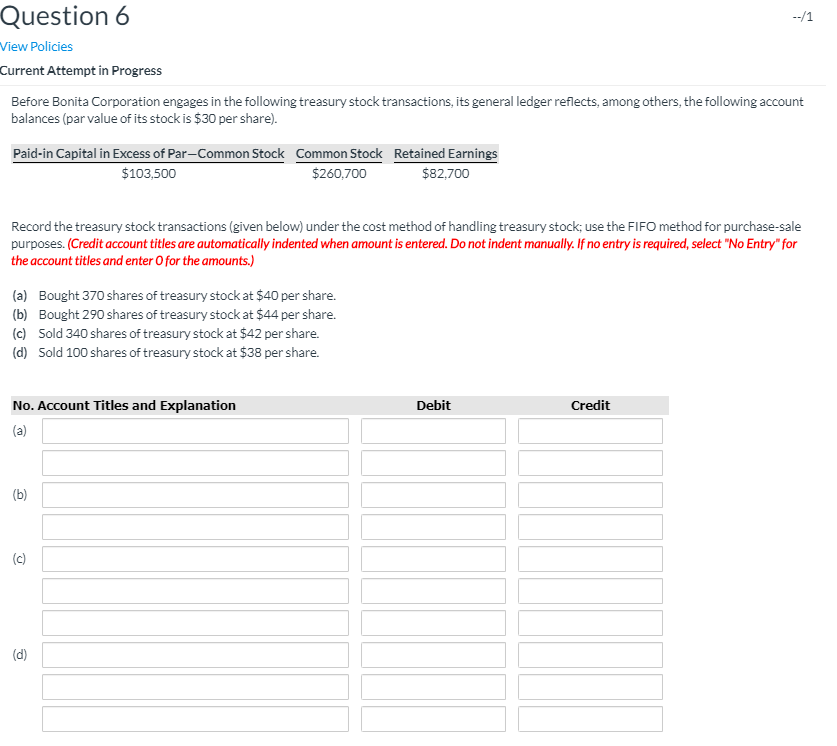Click the first account title field for entry (d)
The image size is (837, 746).
[194, 654]
